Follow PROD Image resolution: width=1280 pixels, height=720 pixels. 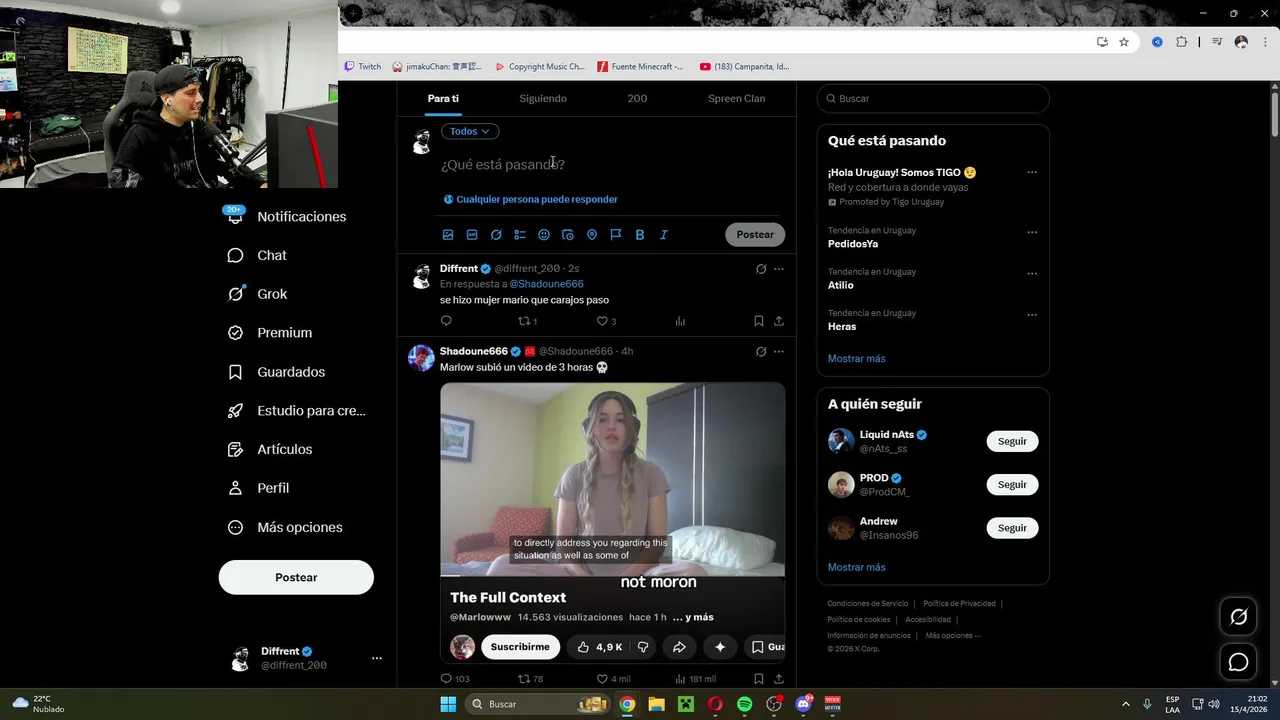[x=1012, y=484]
